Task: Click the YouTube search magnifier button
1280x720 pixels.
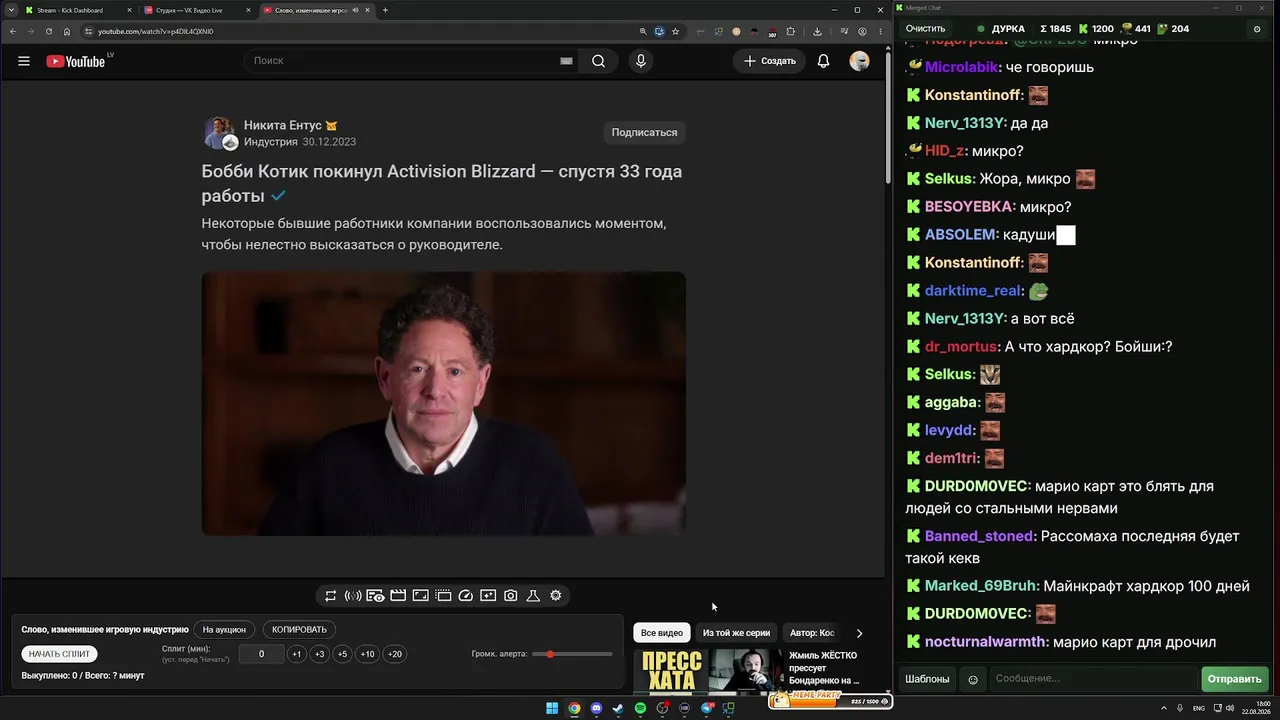Action: pyautogui.click(x=598, y=61)
